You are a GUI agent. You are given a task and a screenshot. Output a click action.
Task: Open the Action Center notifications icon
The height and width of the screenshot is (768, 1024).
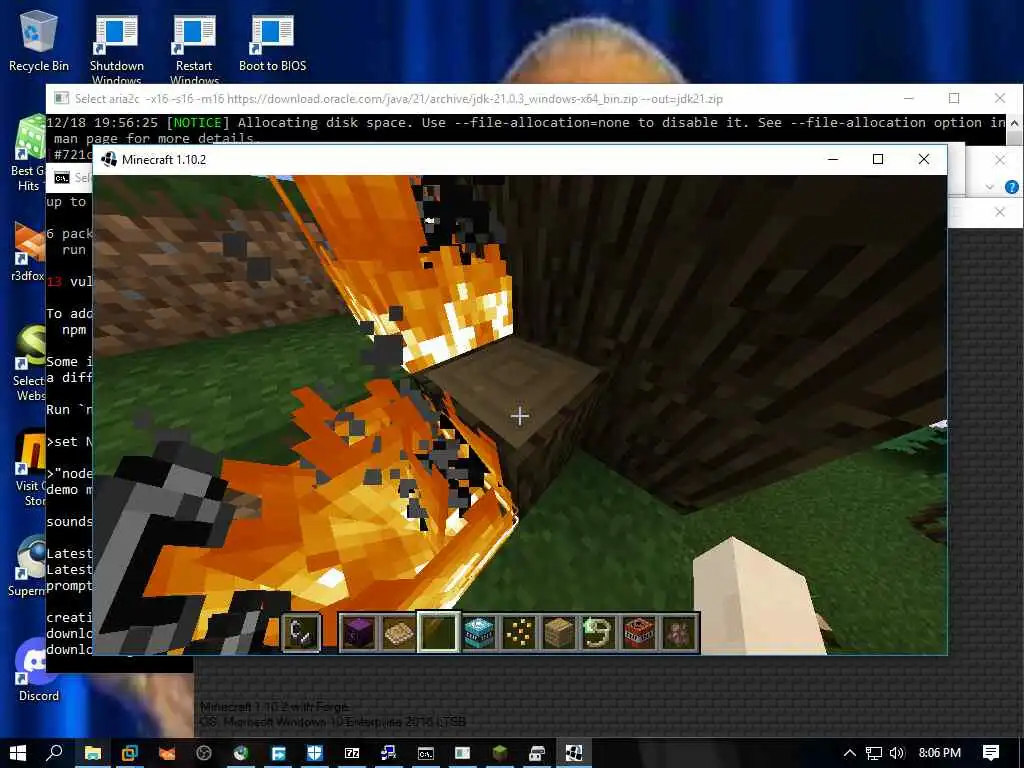(x=991, y=753)
